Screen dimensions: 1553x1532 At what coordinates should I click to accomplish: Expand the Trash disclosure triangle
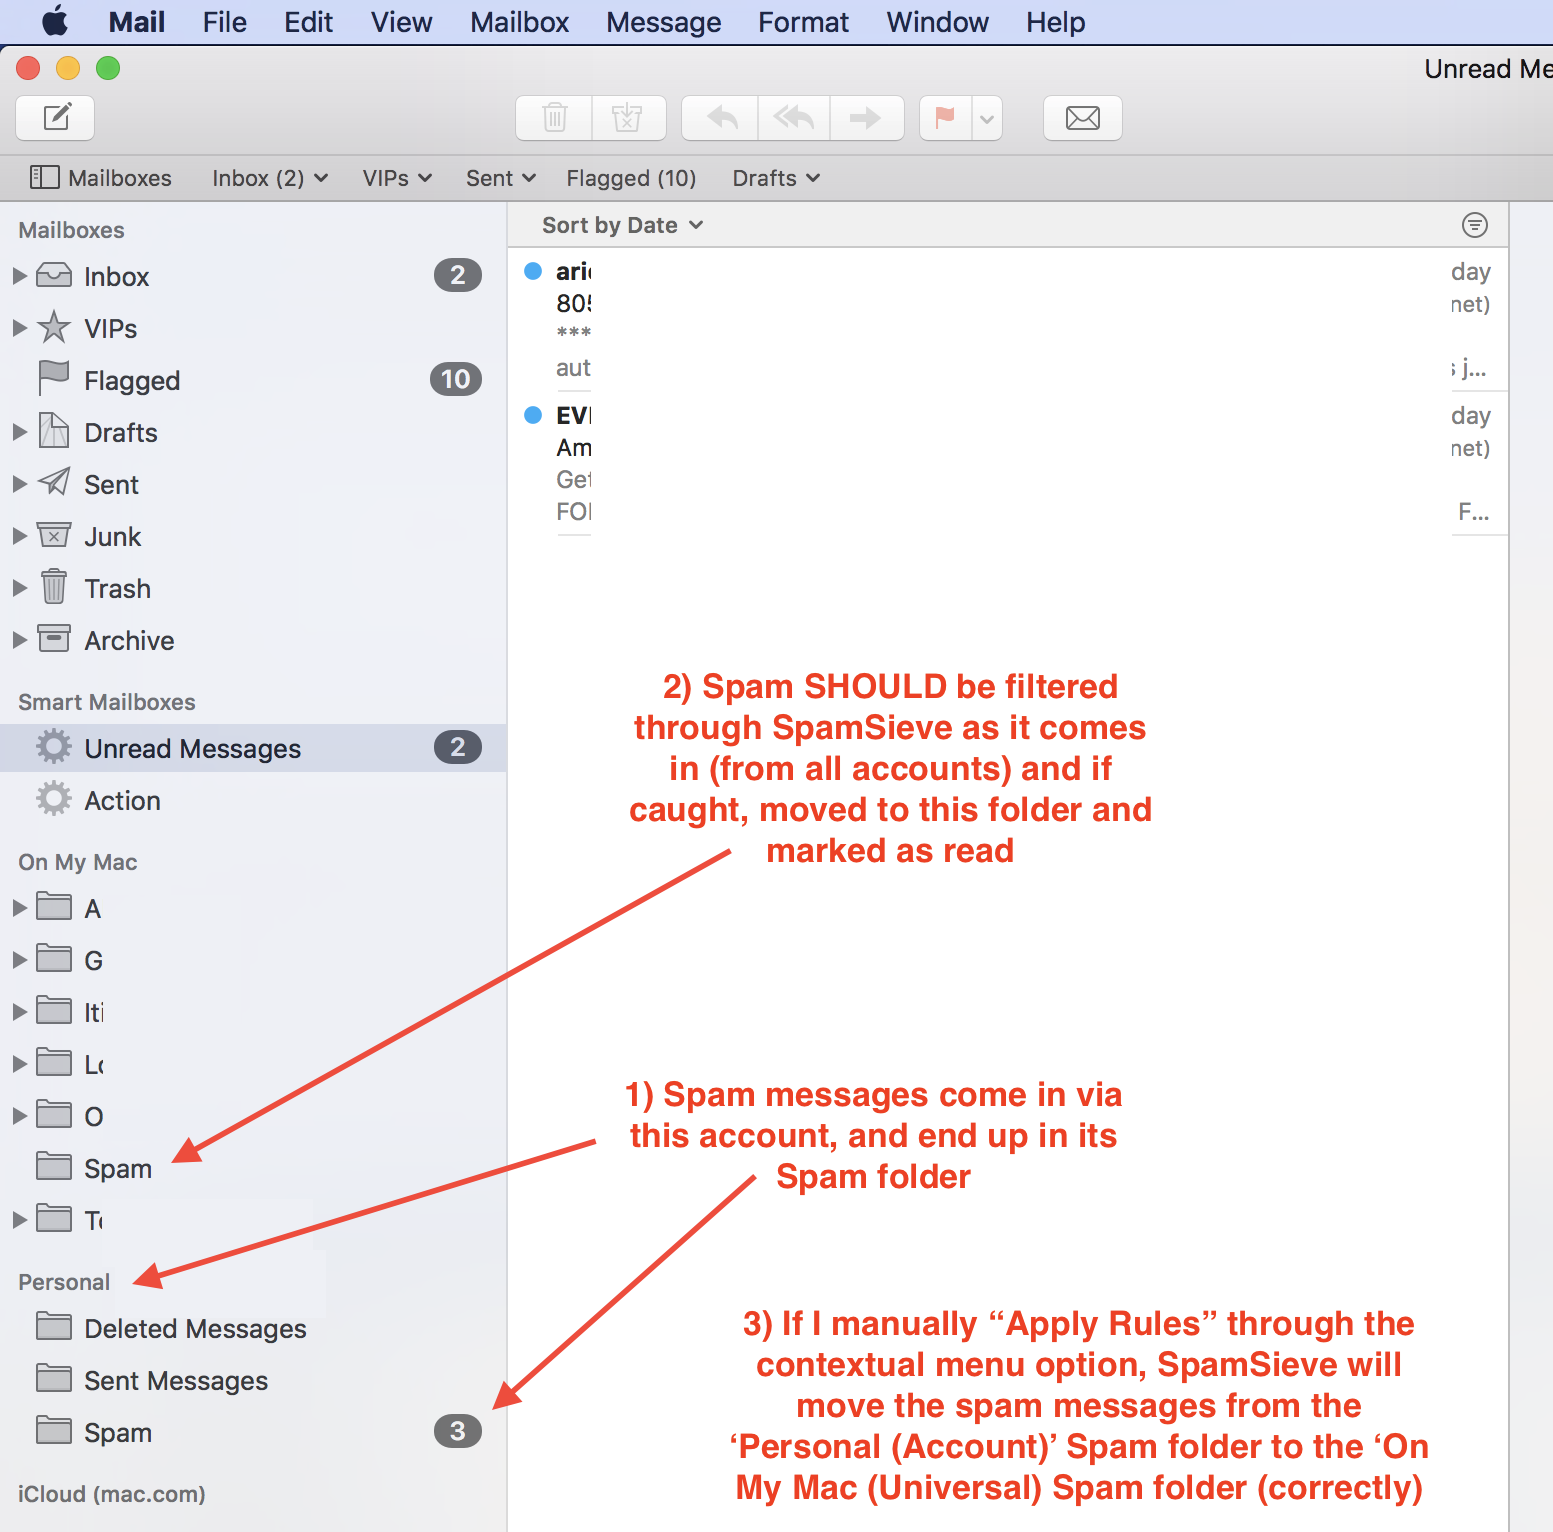[19, 588]
